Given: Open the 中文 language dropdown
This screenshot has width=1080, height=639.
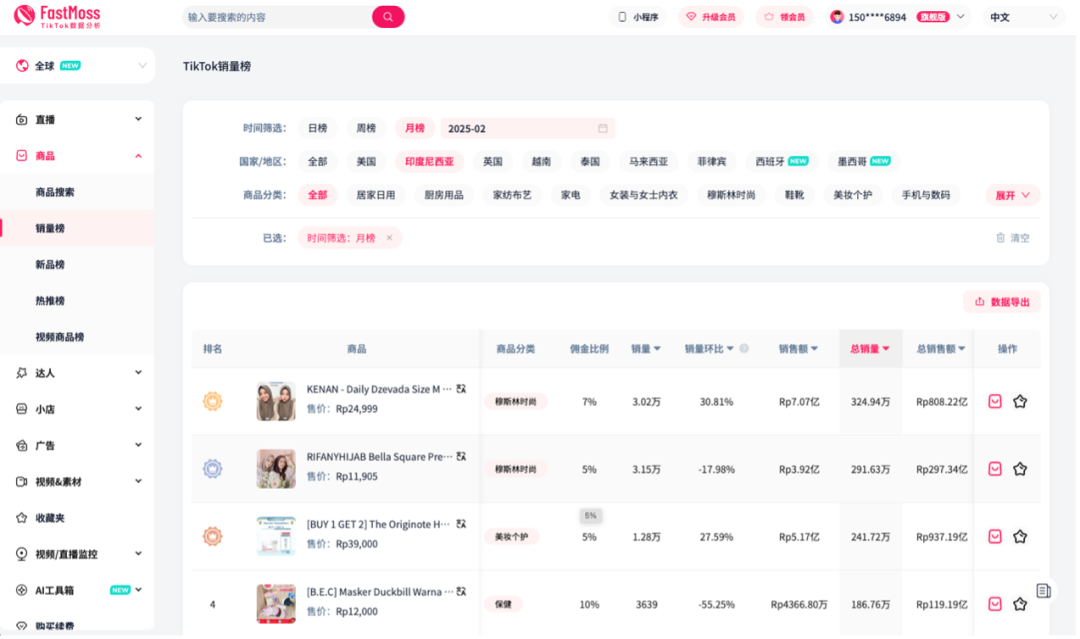Looking at the screenshot, I should click(1023, 17).
